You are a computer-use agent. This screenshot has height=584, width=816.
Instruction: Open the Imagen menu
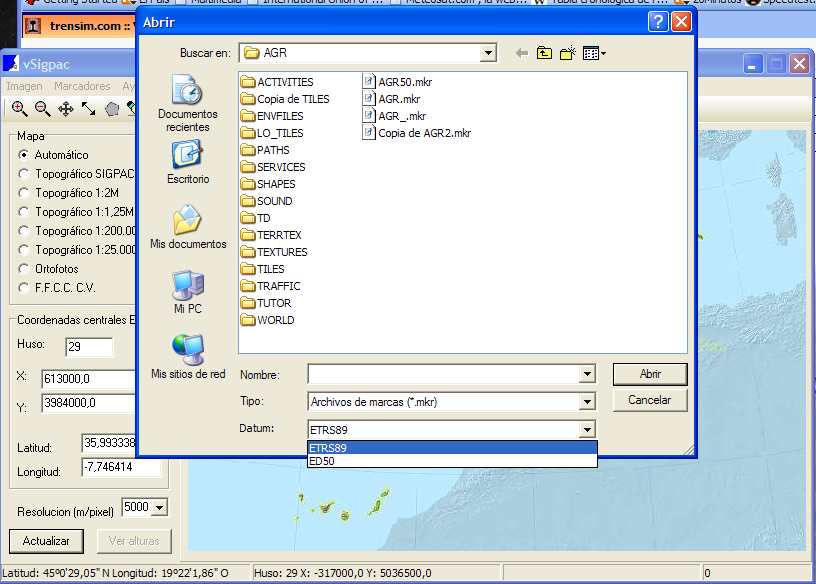click(x=25, y=87)
